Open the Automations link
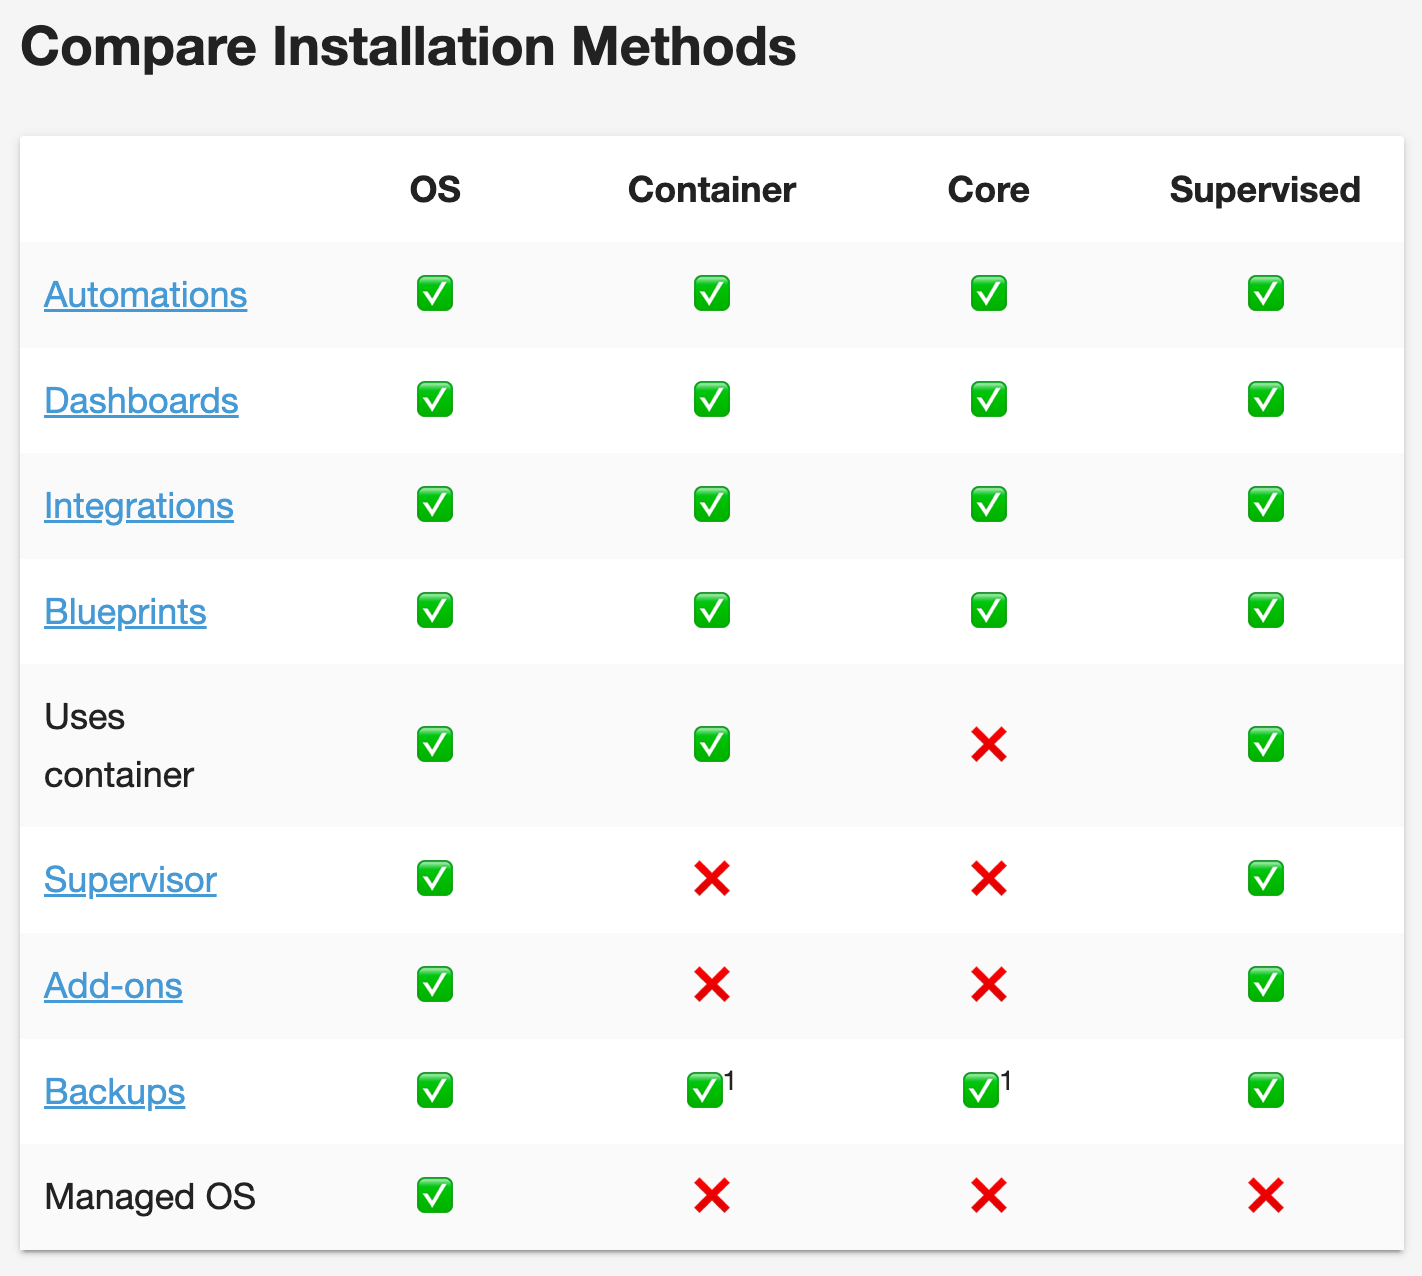 pos(145,295)
